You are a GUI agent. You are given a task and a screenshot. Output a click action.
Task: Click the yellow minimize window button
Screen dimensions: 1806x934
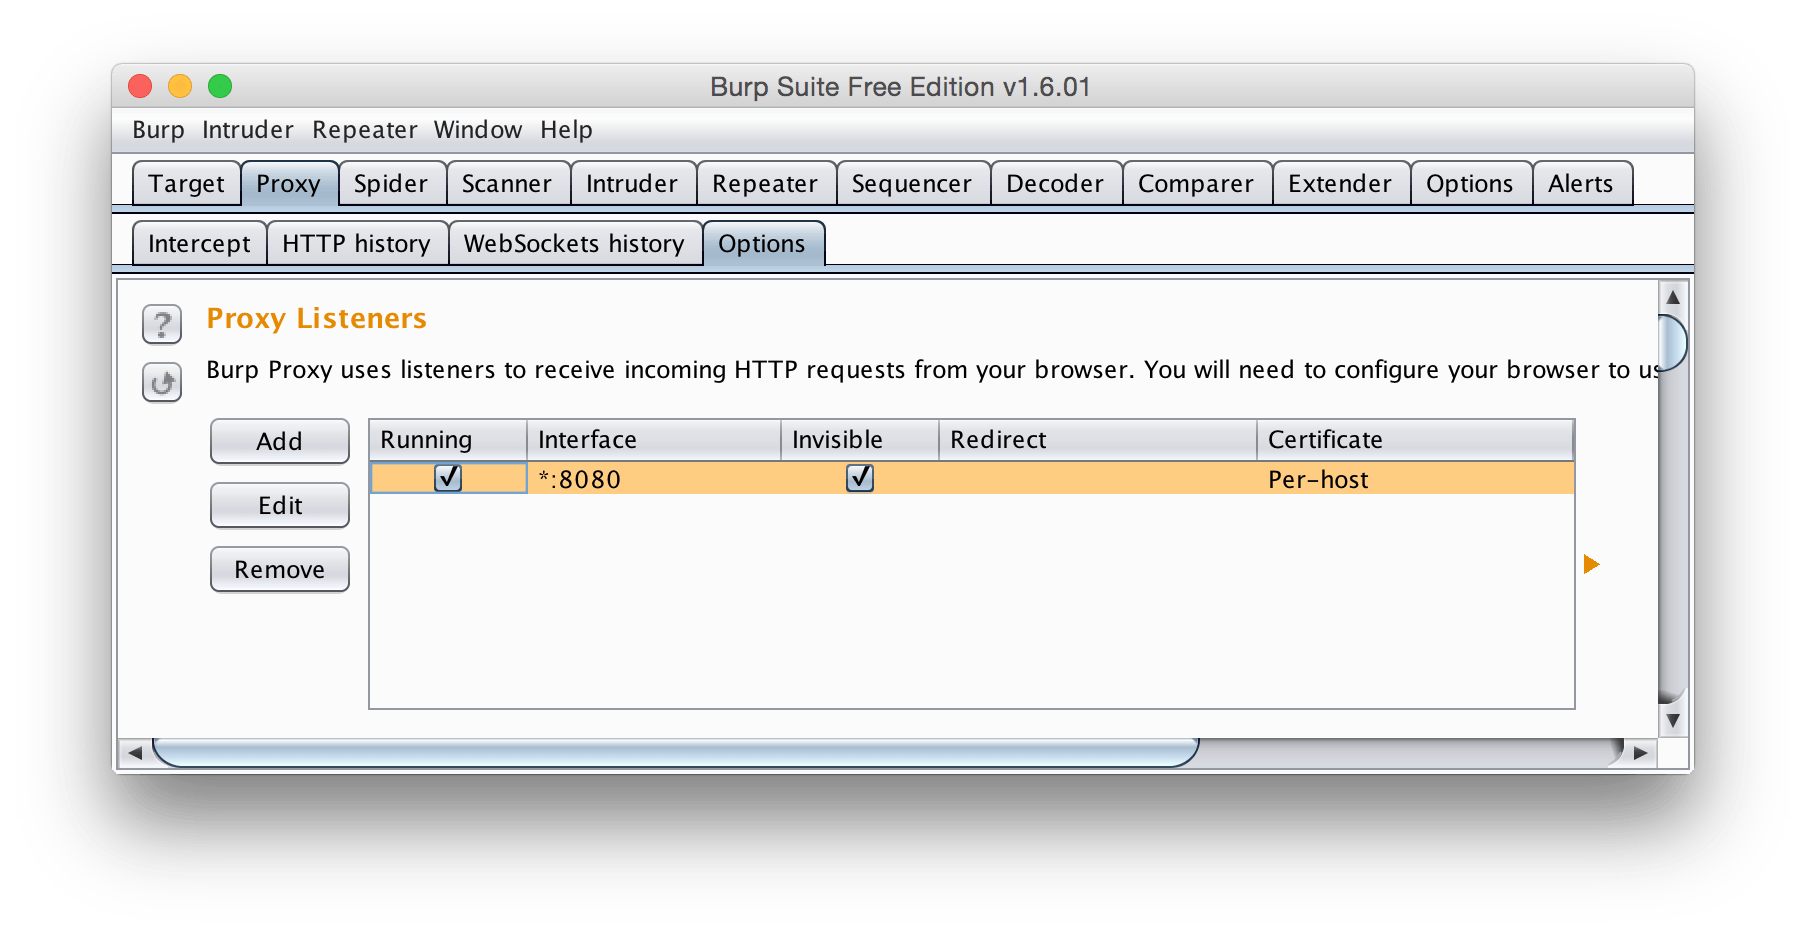[x=180, y=87]
